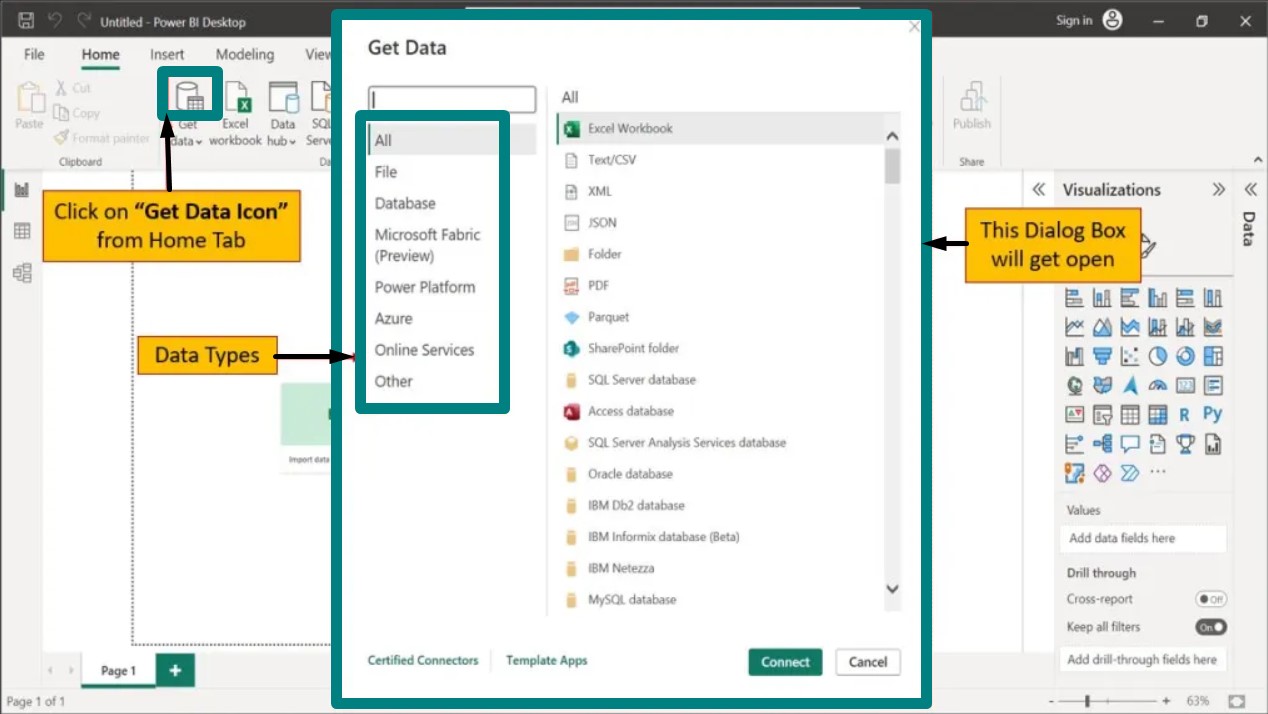The image size is (1268, 714).
Task: Click the Get Data search box
Action: (x=452, y=99)
